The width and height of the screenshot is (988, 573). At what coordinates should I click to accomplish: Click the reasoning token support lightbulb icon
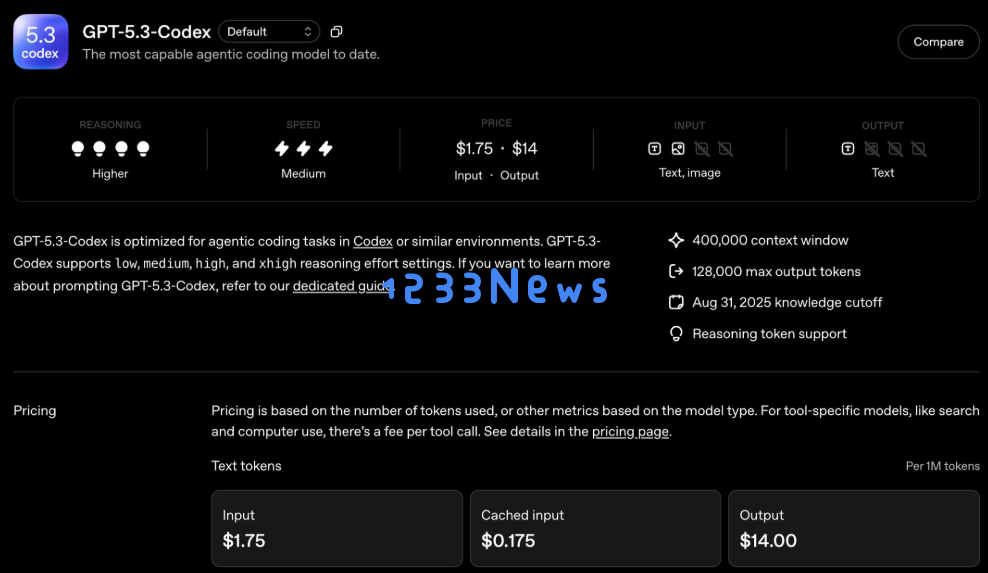pyautogui.click(x=676, y=334)
